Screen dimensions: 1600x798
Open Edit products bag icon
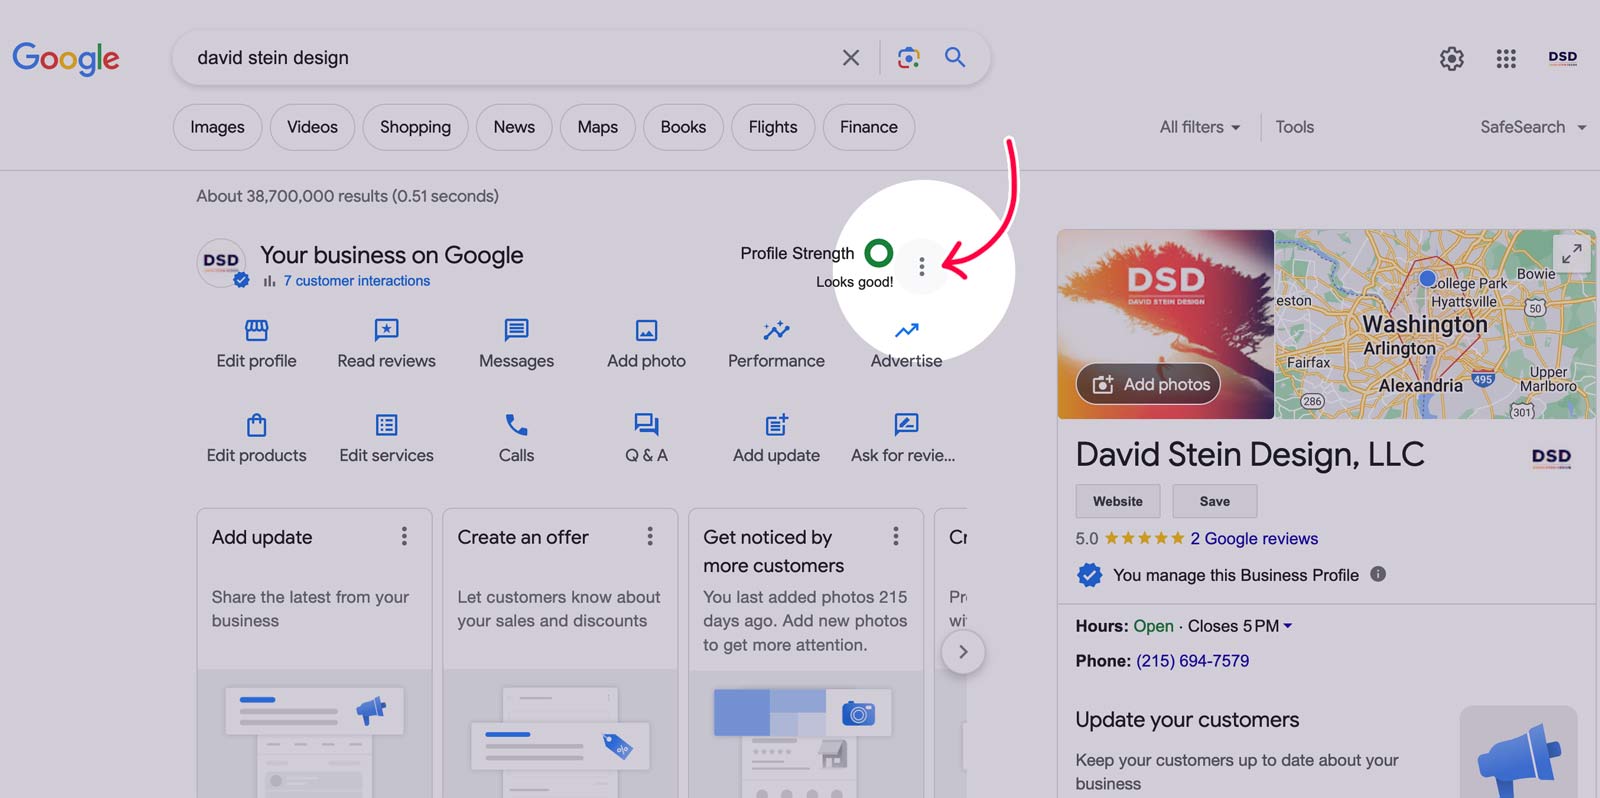tap(257, 424)
